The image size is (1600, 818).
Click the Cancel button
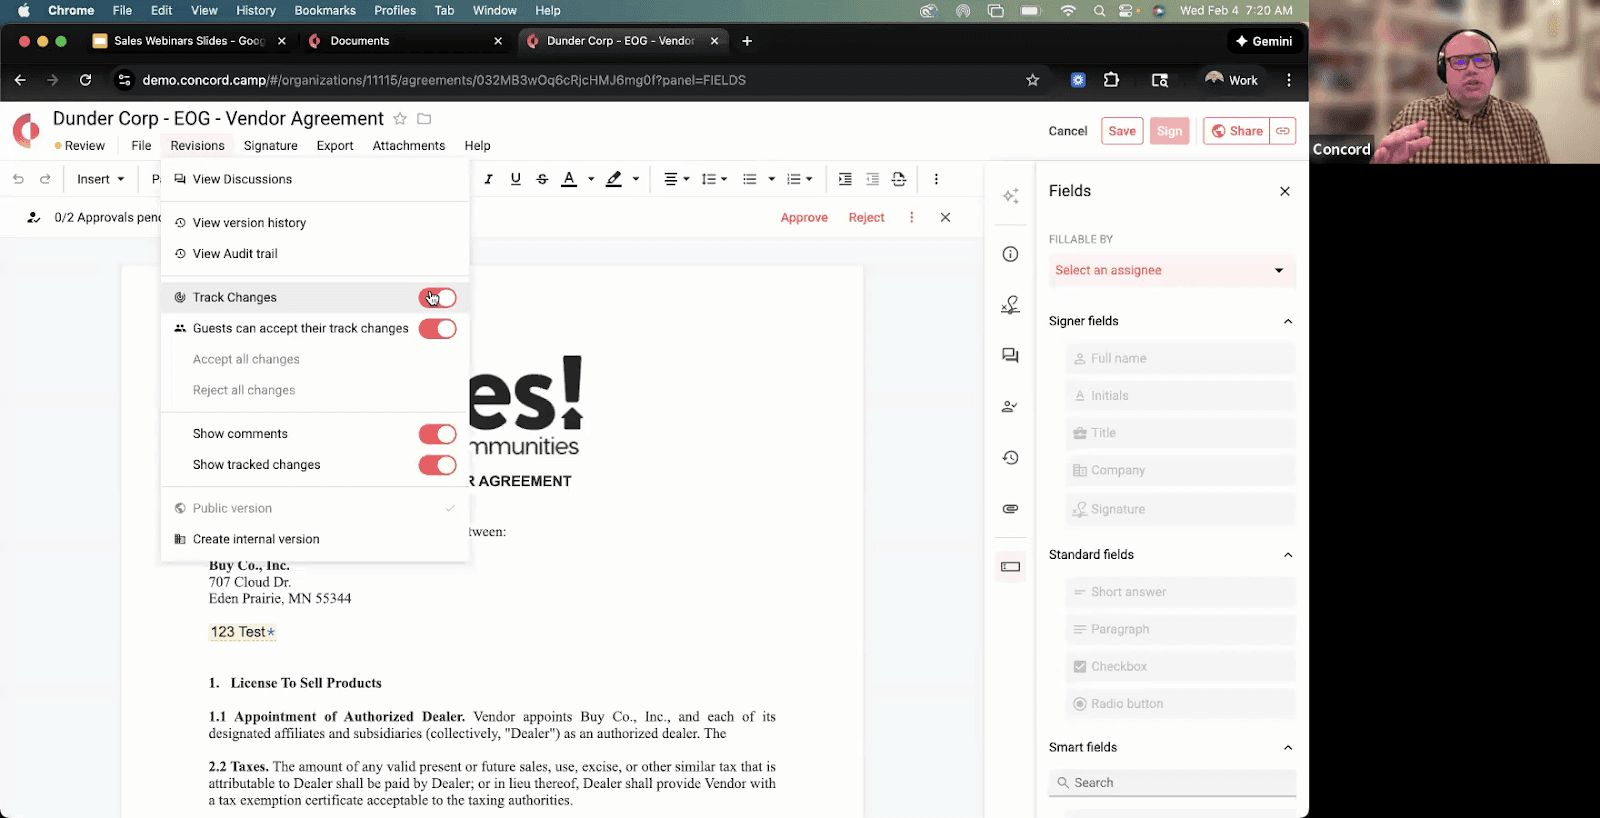tap(1067, 131)
